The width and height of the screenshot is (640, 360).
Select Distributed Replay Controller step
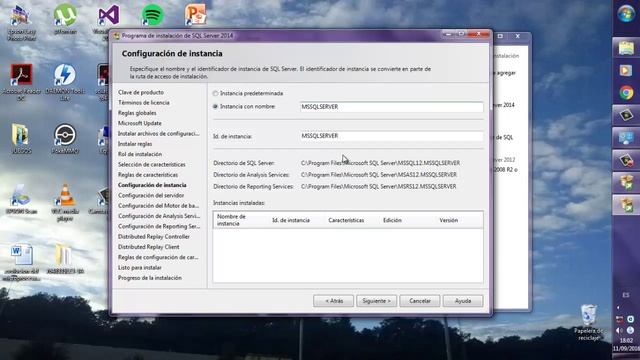click(154, 237)
